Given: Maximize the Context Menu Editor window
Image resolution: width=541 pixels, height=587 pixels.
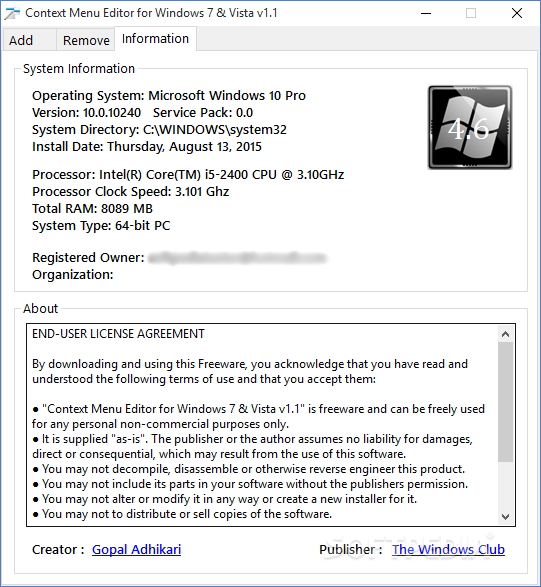Looking at the screenshot, I should click(471, 13).
